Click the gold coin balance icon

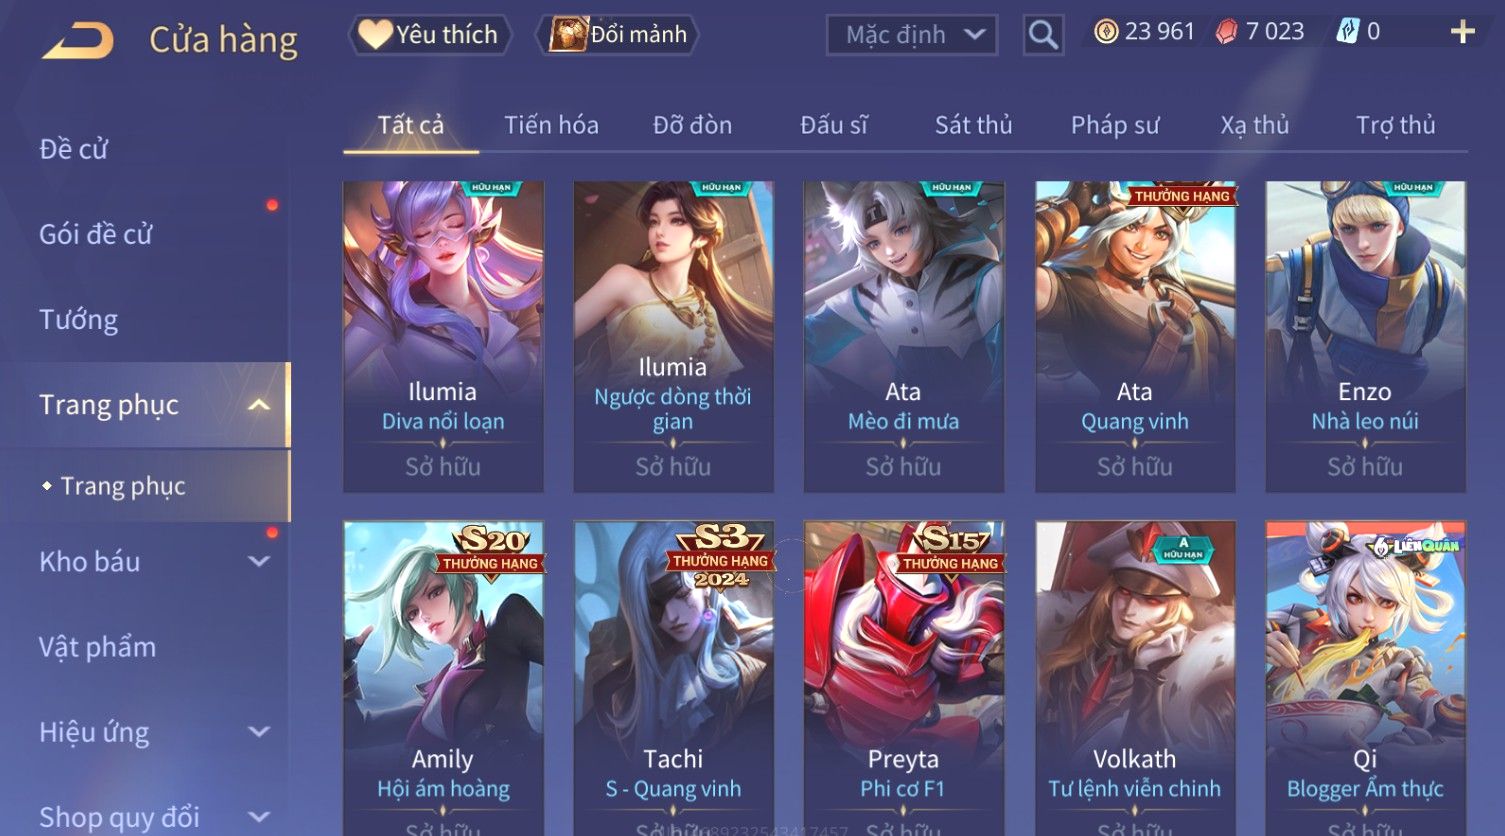tap(1106, 32)
